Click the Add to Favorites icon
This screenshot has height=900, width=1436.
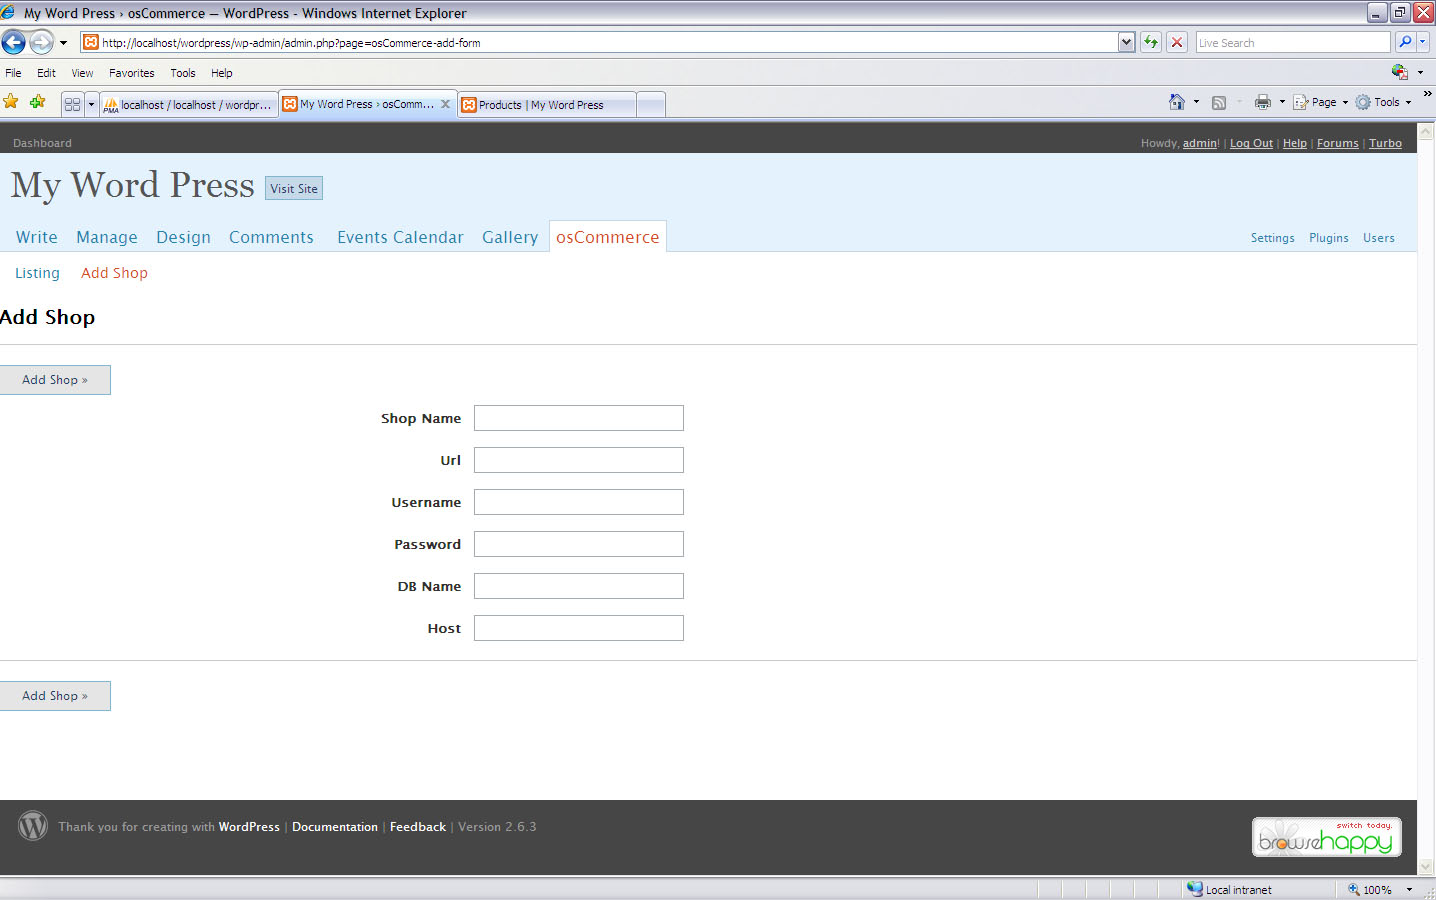[x=37, y=102]
